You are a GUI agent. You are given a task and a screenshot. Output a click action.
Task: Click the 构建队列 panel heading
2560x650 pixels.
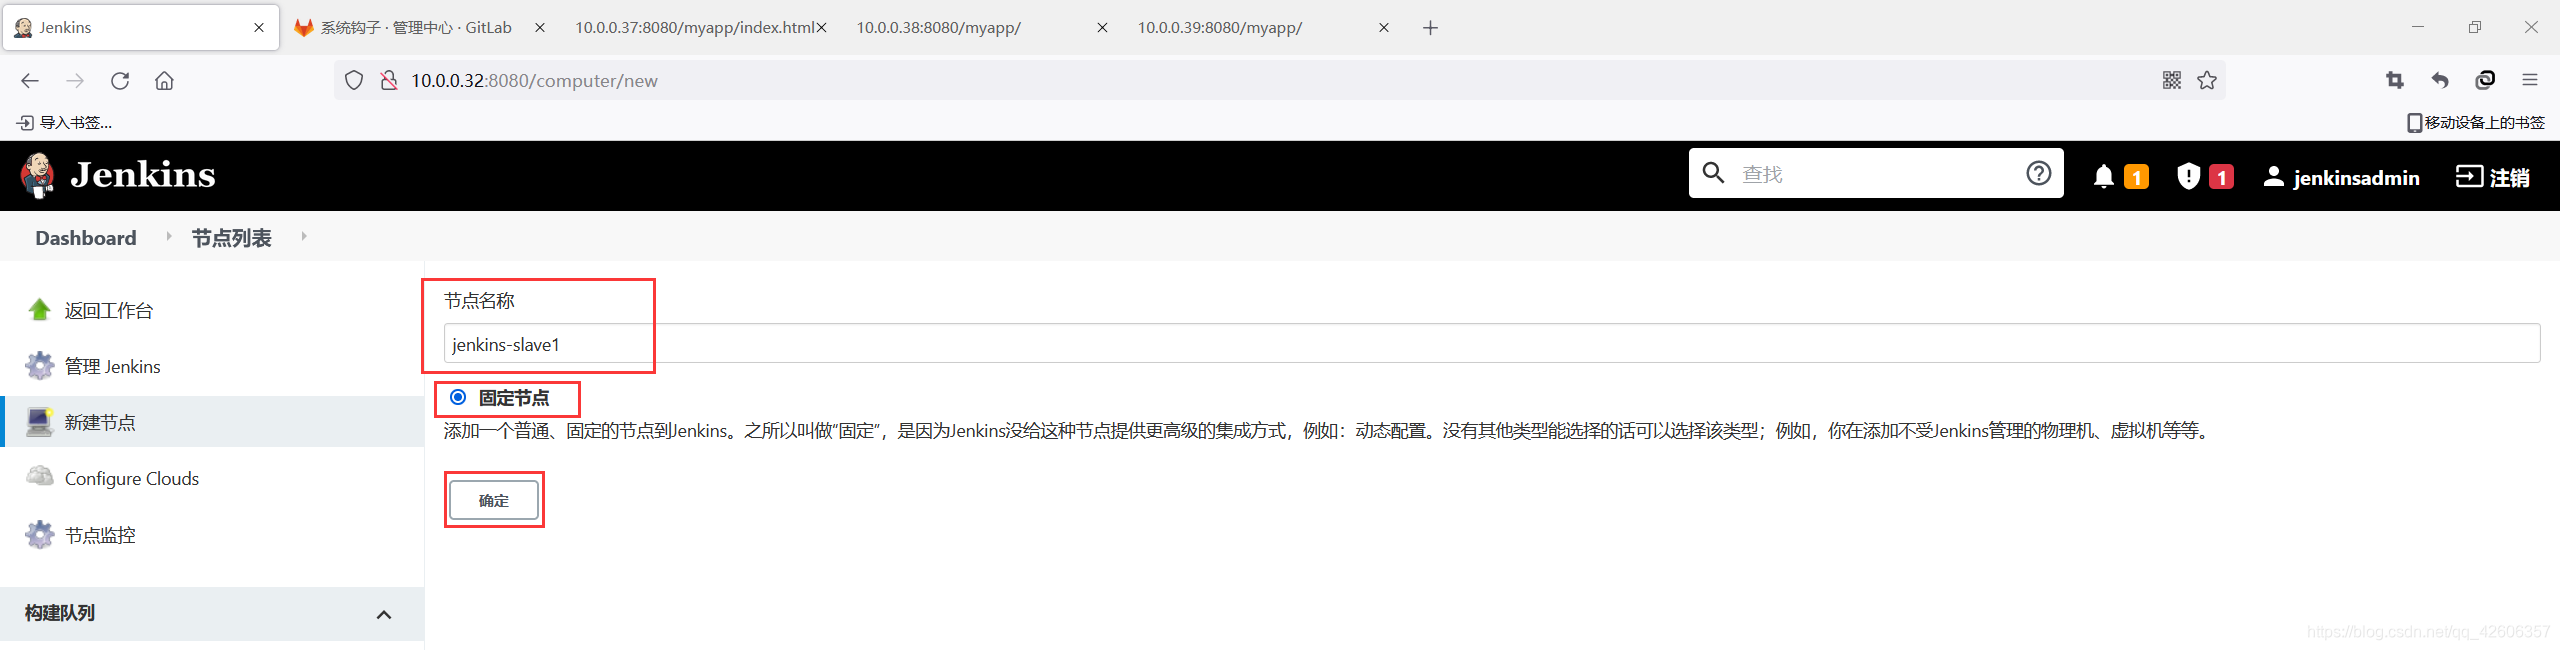[x=60, y=613]
